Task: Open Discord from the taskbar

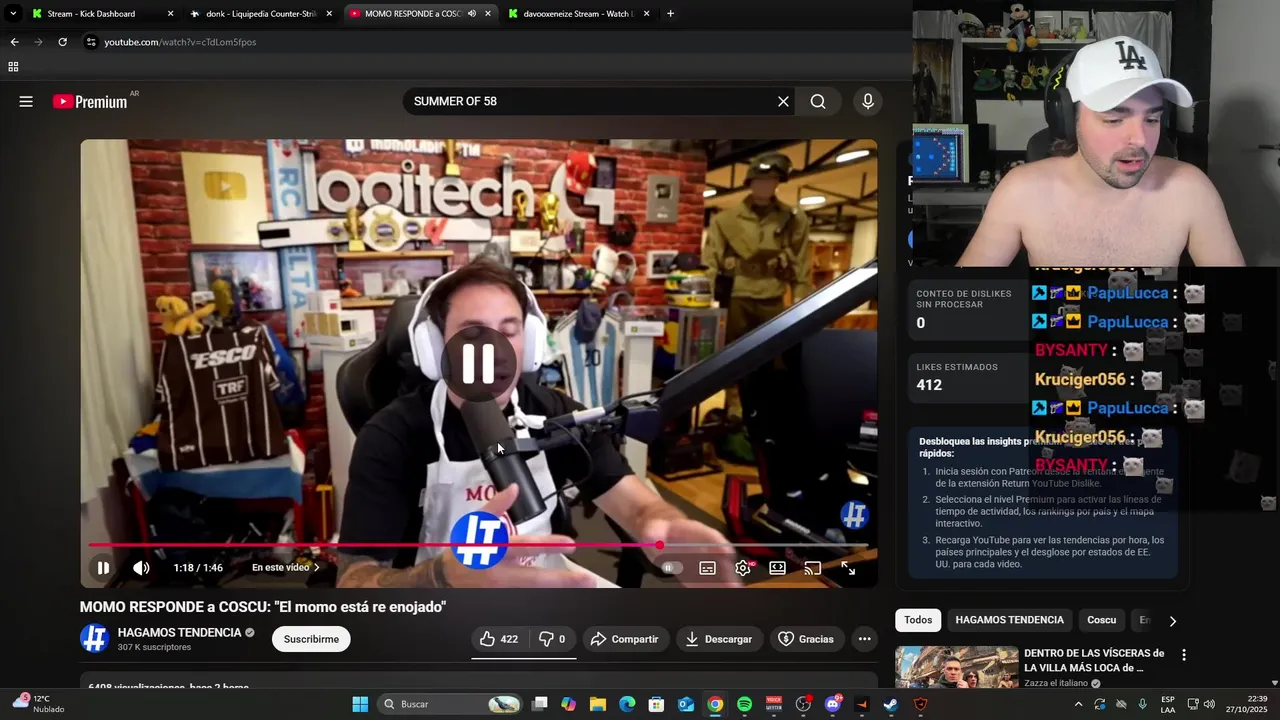Action: coord(832,704)
